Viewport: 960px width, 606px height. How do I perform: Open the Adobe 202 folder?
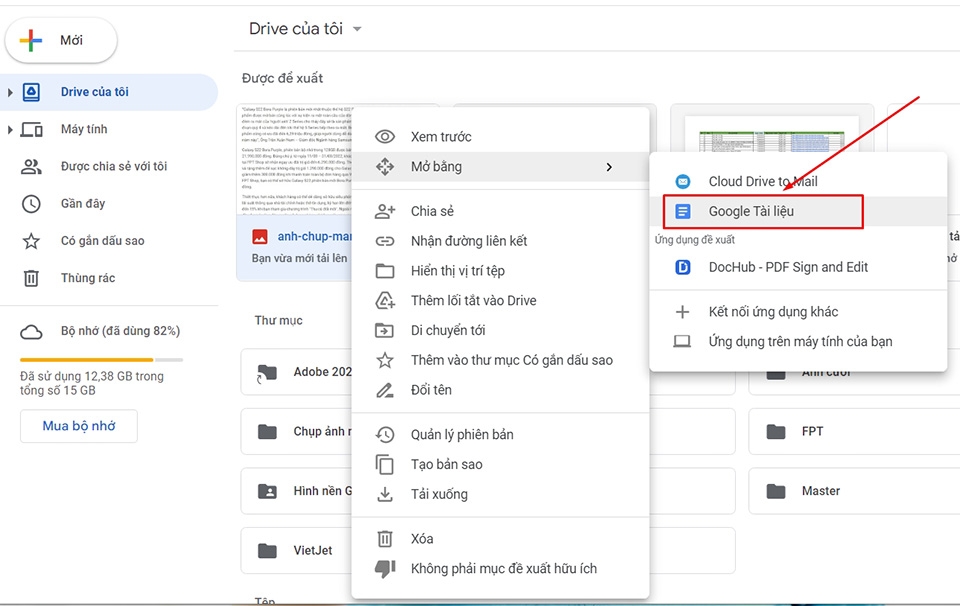click(297, 372)
